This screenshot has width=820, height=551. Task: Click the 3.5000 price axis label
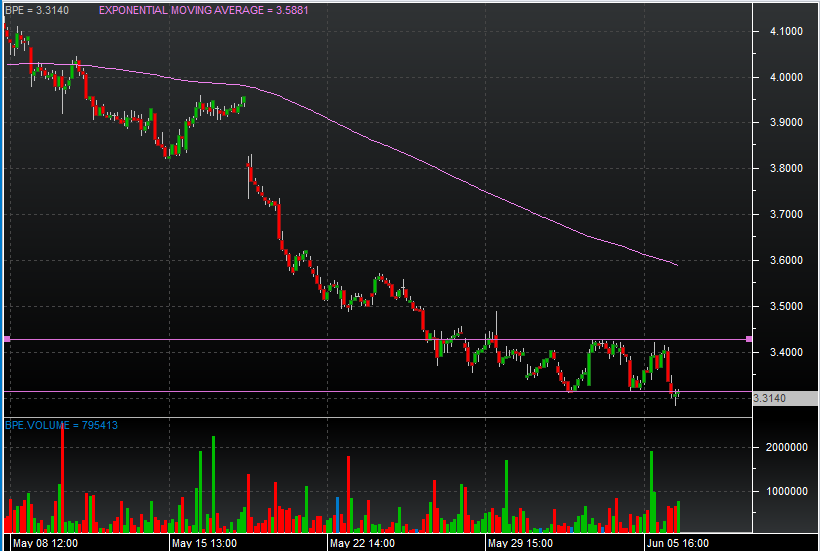click(786, 306)
